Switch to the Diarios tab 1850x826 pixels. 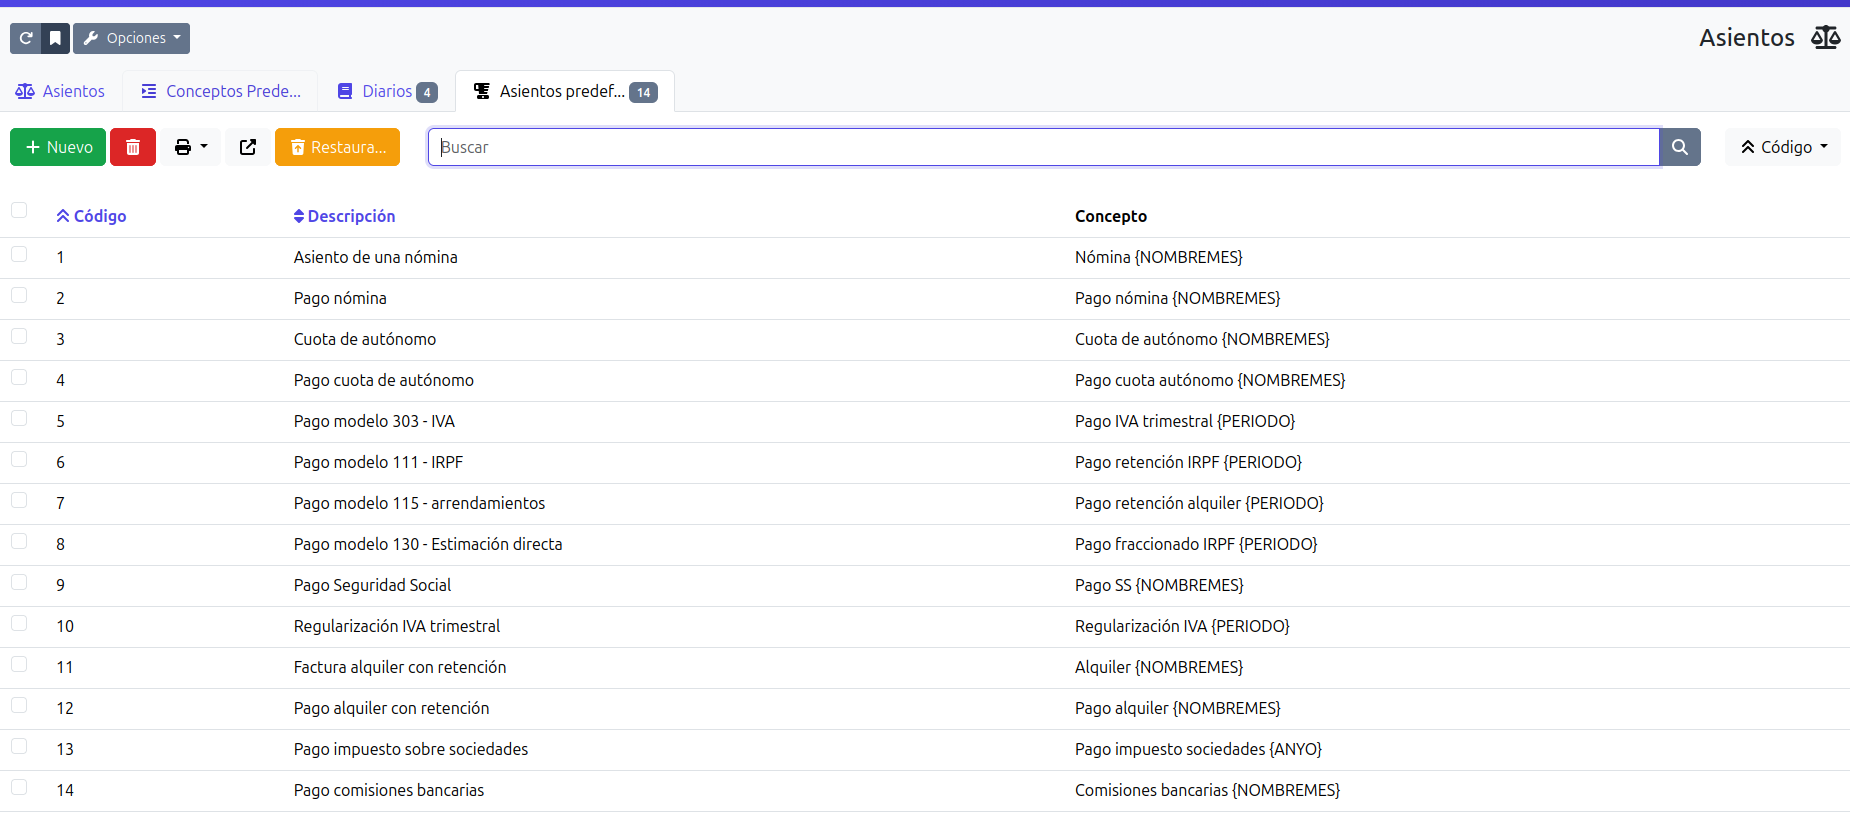coord(387,91)
